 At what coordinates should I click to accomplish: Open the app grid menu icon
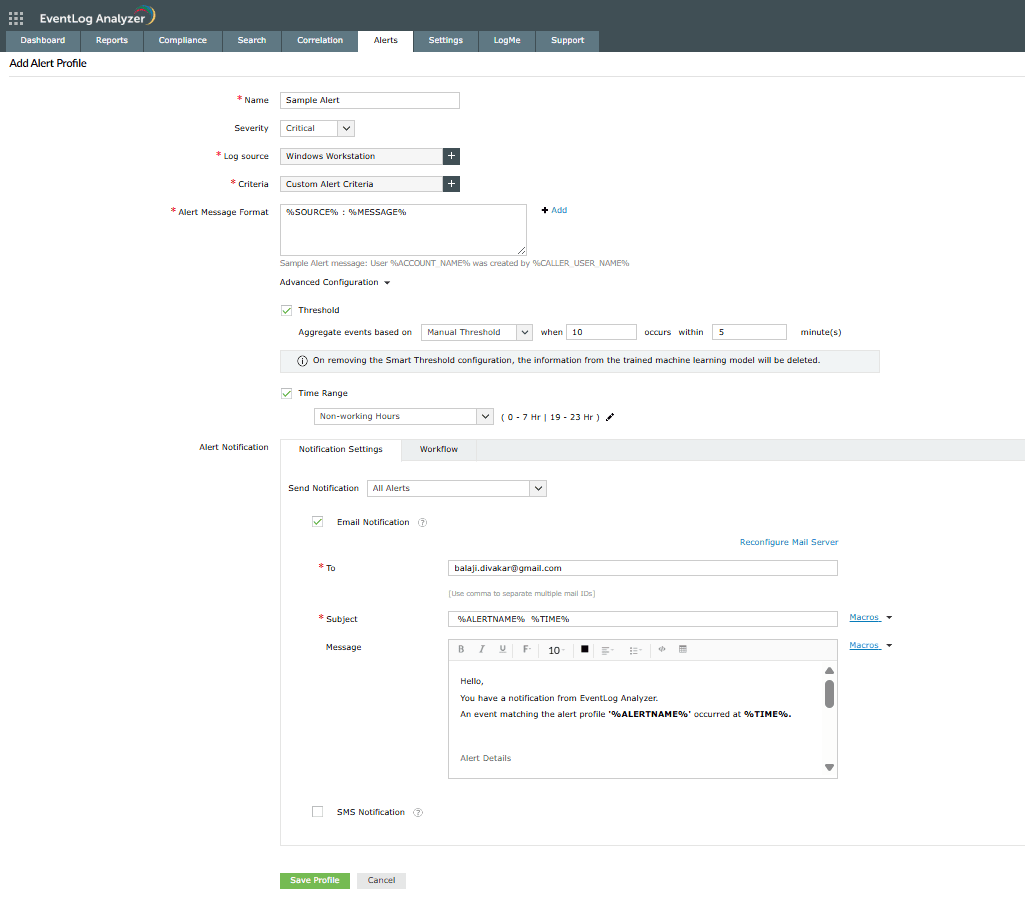pos(16,18)
